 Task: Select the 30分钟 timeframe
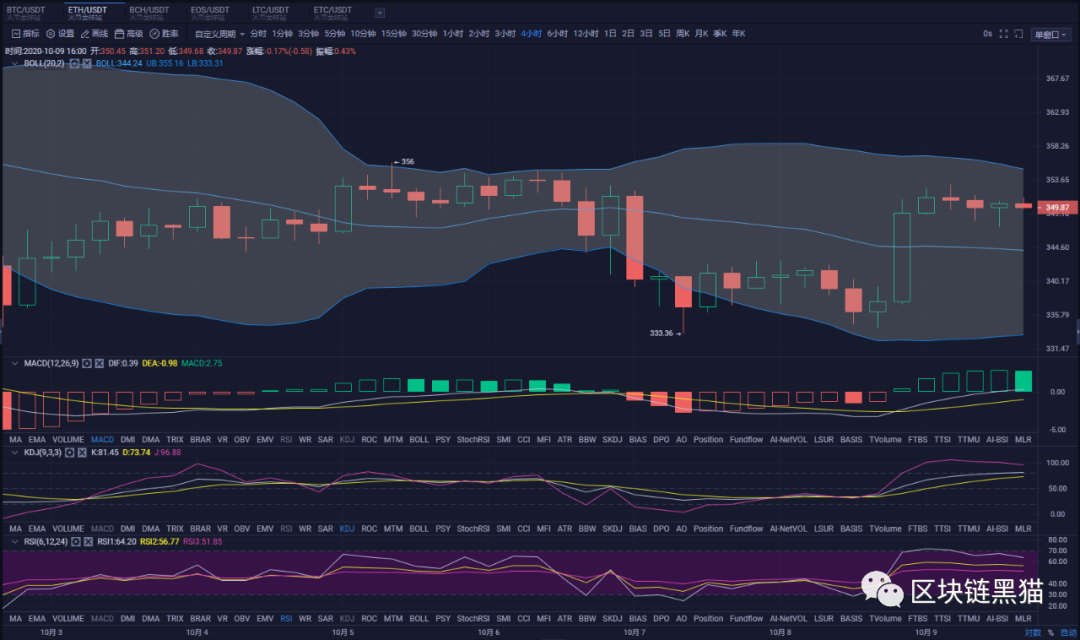point(424,34)
